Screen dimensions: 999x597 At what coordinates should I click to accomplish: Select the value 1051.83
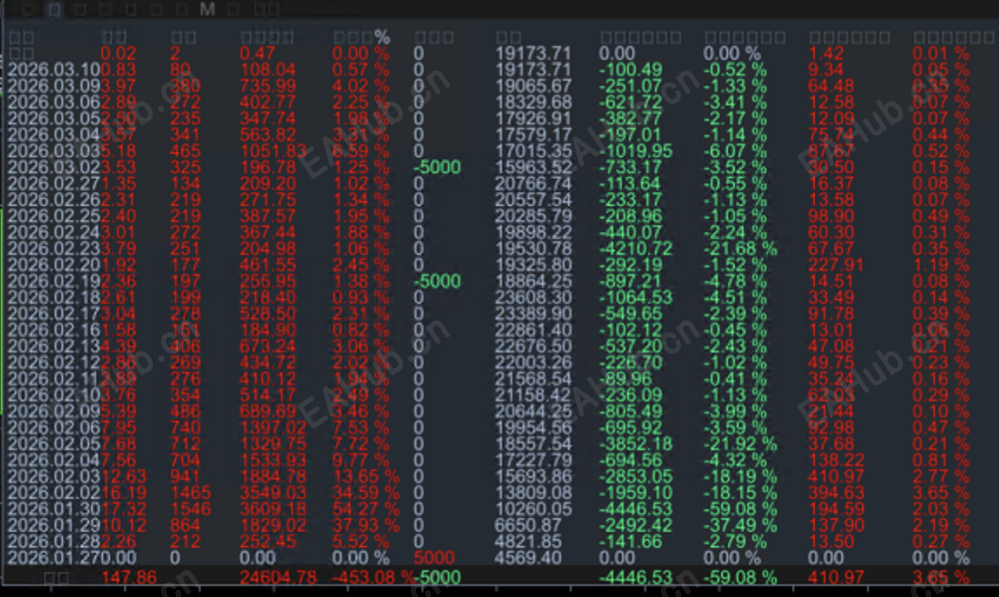pyautogui.click(x=273, y=151)
